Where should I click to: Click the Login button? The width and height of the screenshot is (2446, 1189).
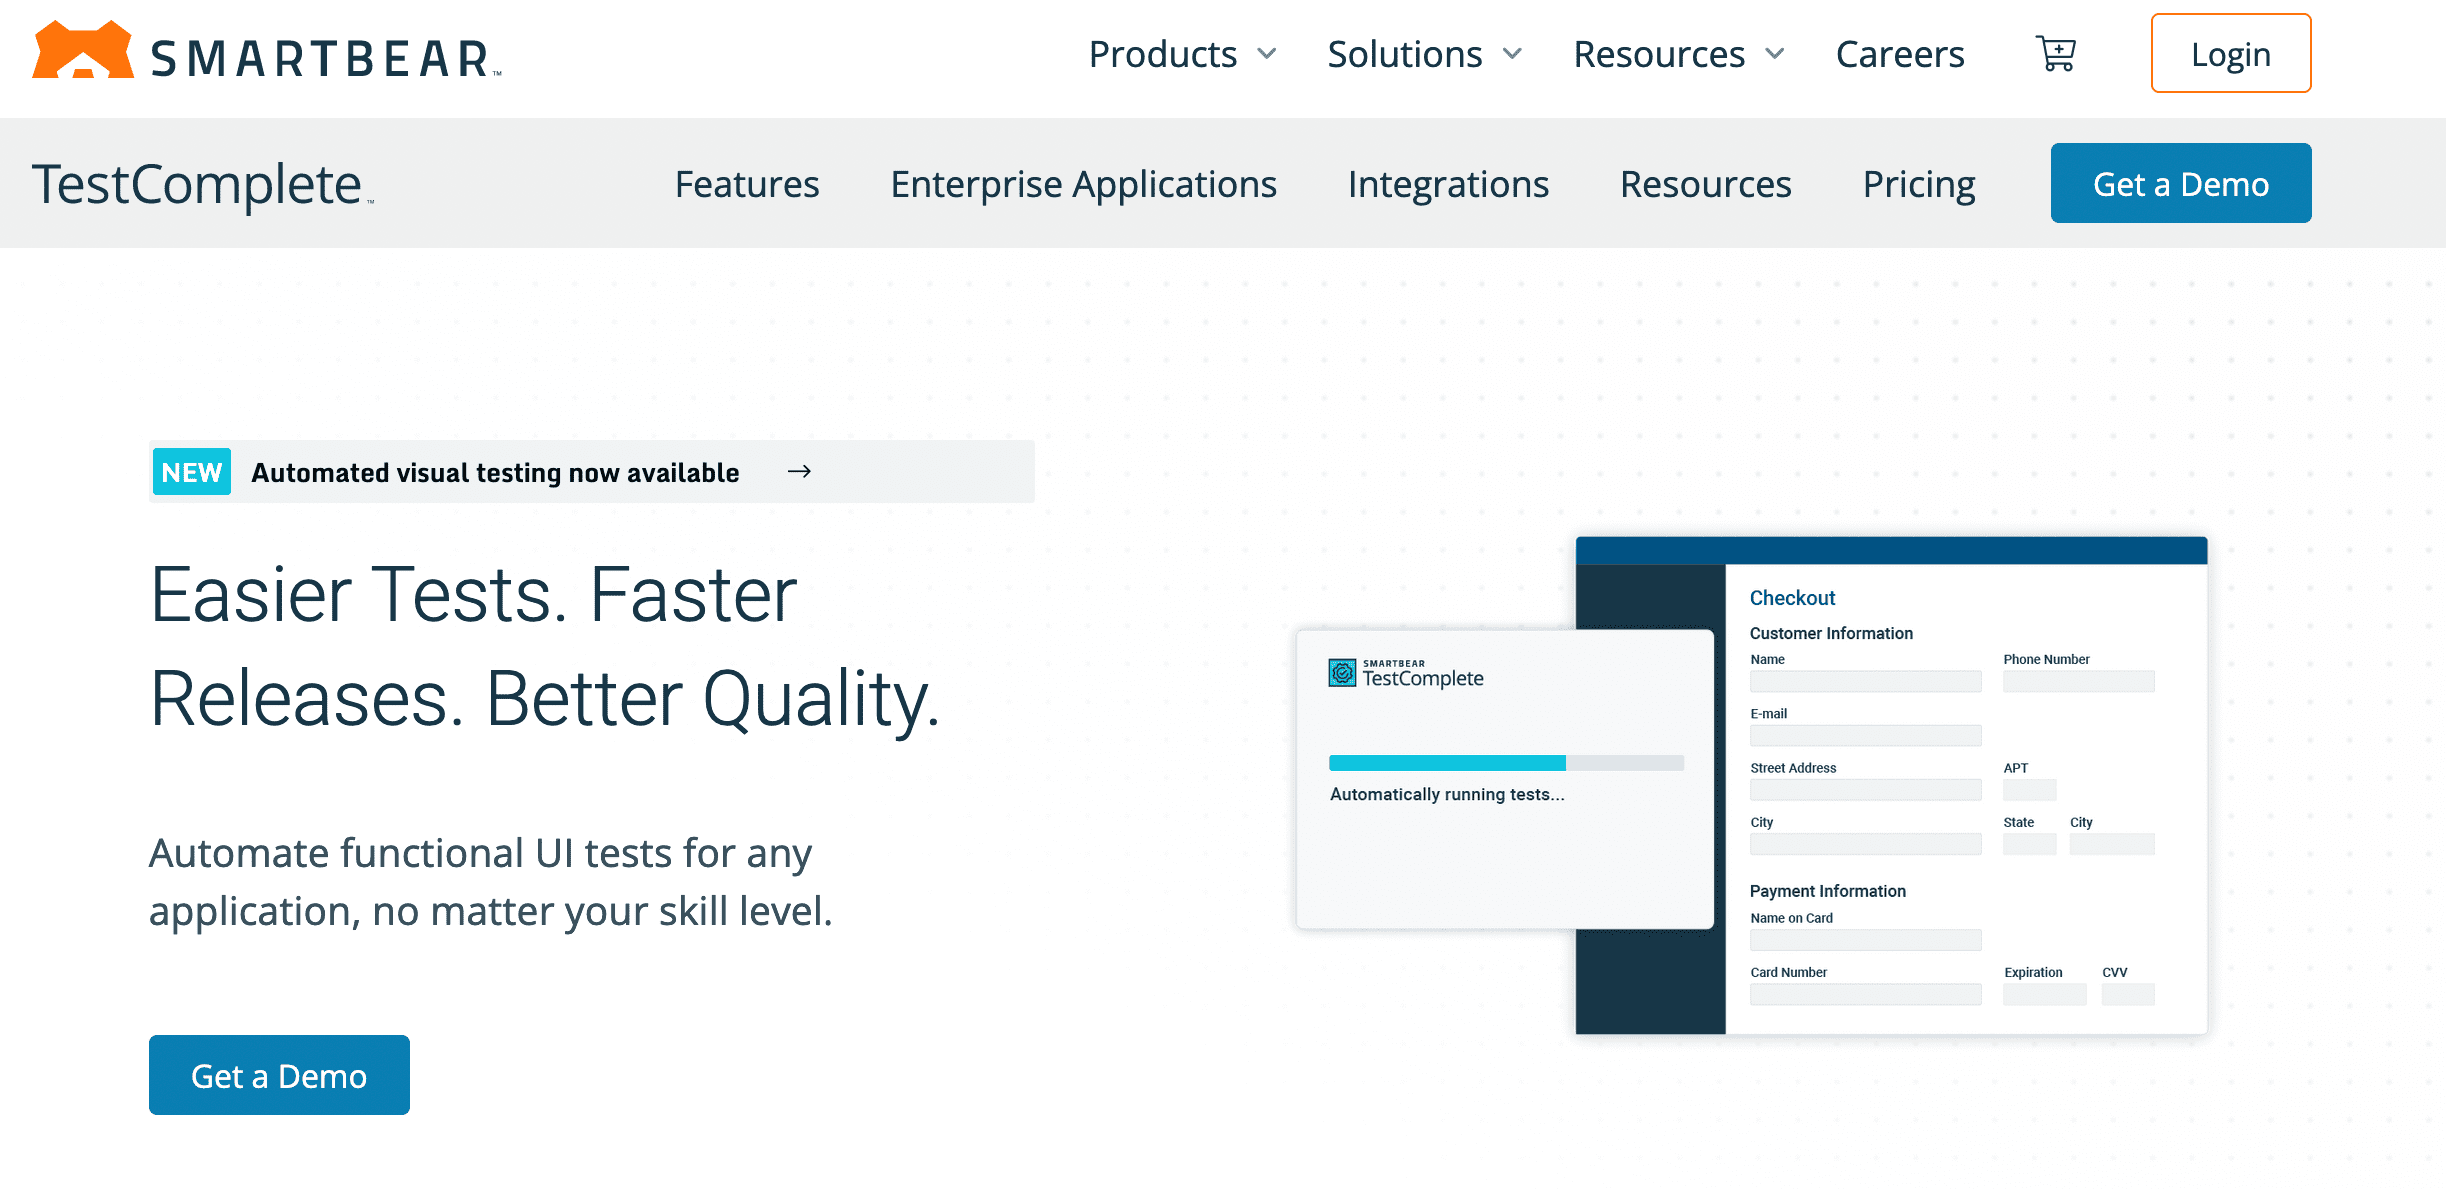[2230, 54]
